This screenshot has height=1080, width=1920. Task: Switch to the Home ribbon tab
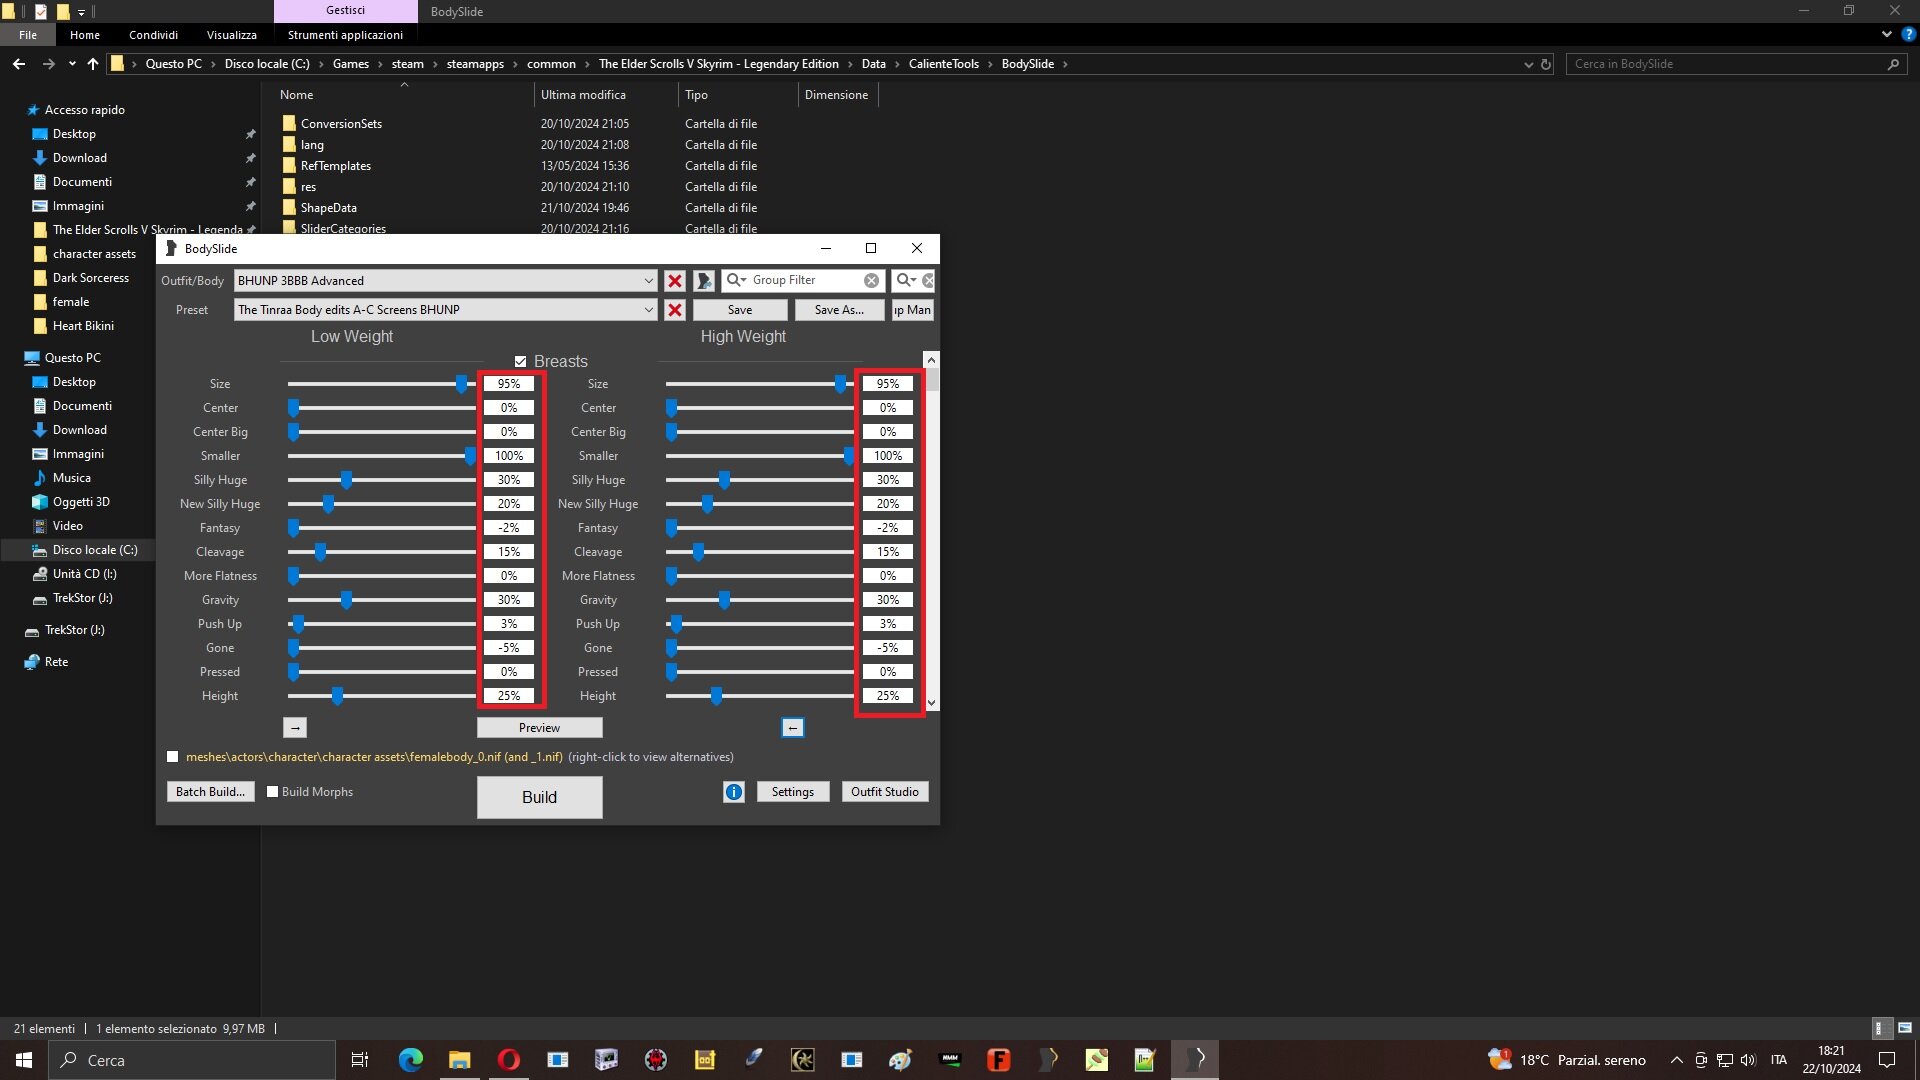pos(85,35)
